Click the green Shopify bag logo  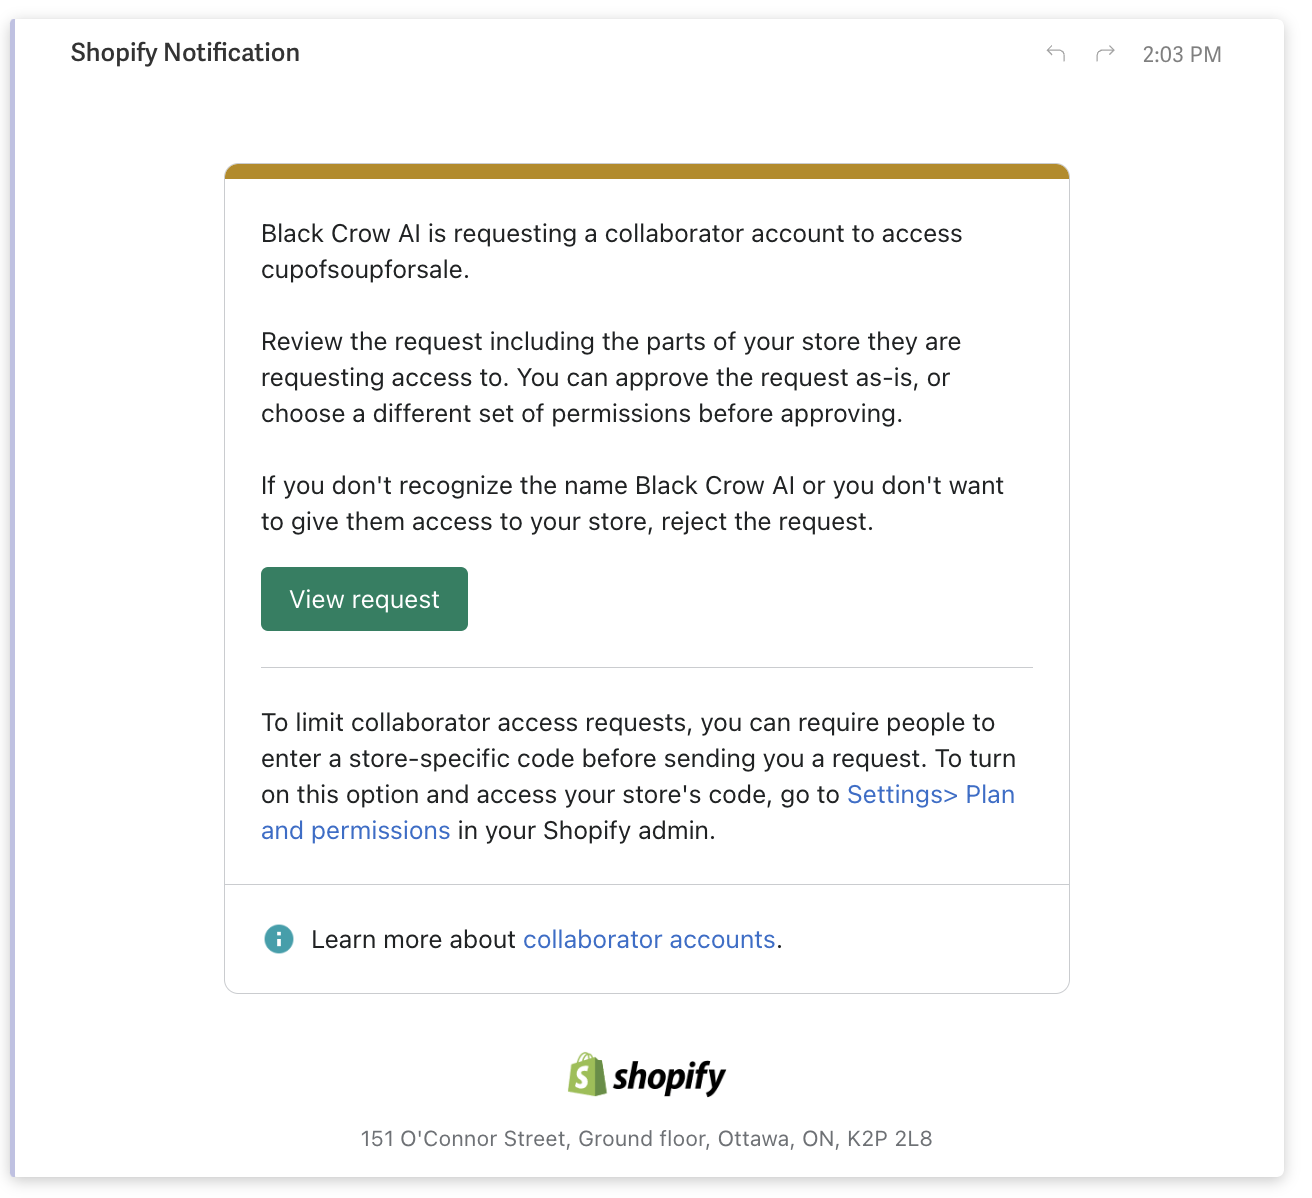pos(587,1075)
